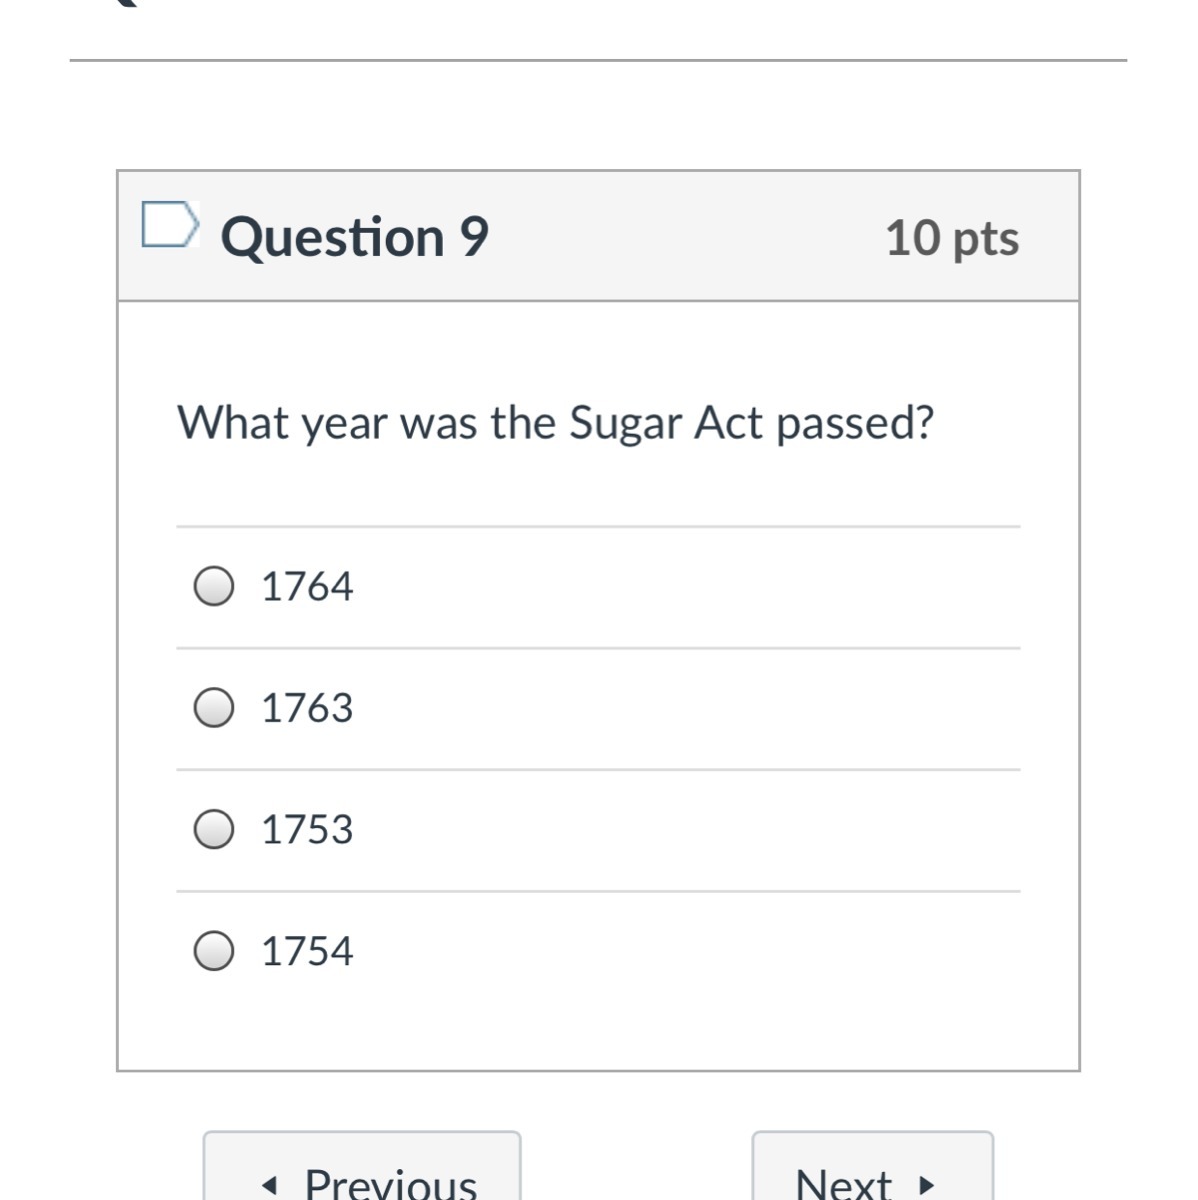Screen dimensions: 1198x1200
Task: Click the "Question 9" heading
Action: click(354, 237)
